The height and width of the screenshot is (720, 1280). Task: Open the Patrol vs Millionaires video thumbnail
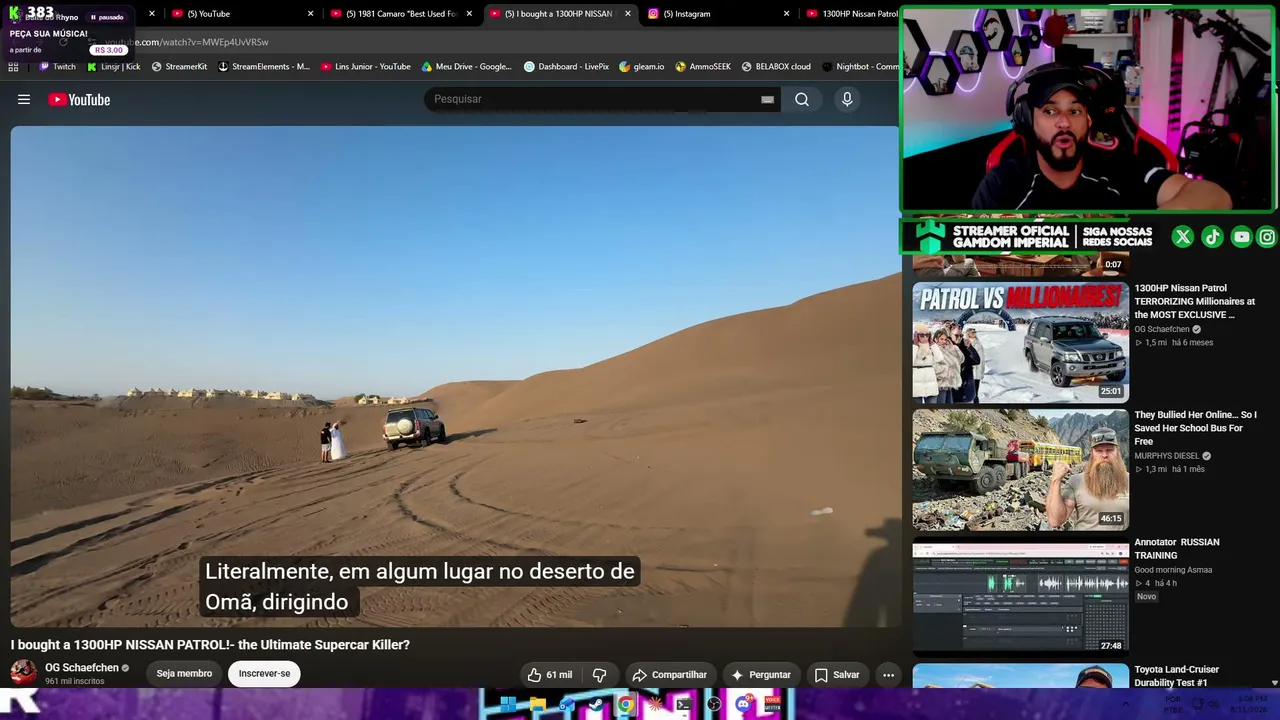pos(1020,342)
